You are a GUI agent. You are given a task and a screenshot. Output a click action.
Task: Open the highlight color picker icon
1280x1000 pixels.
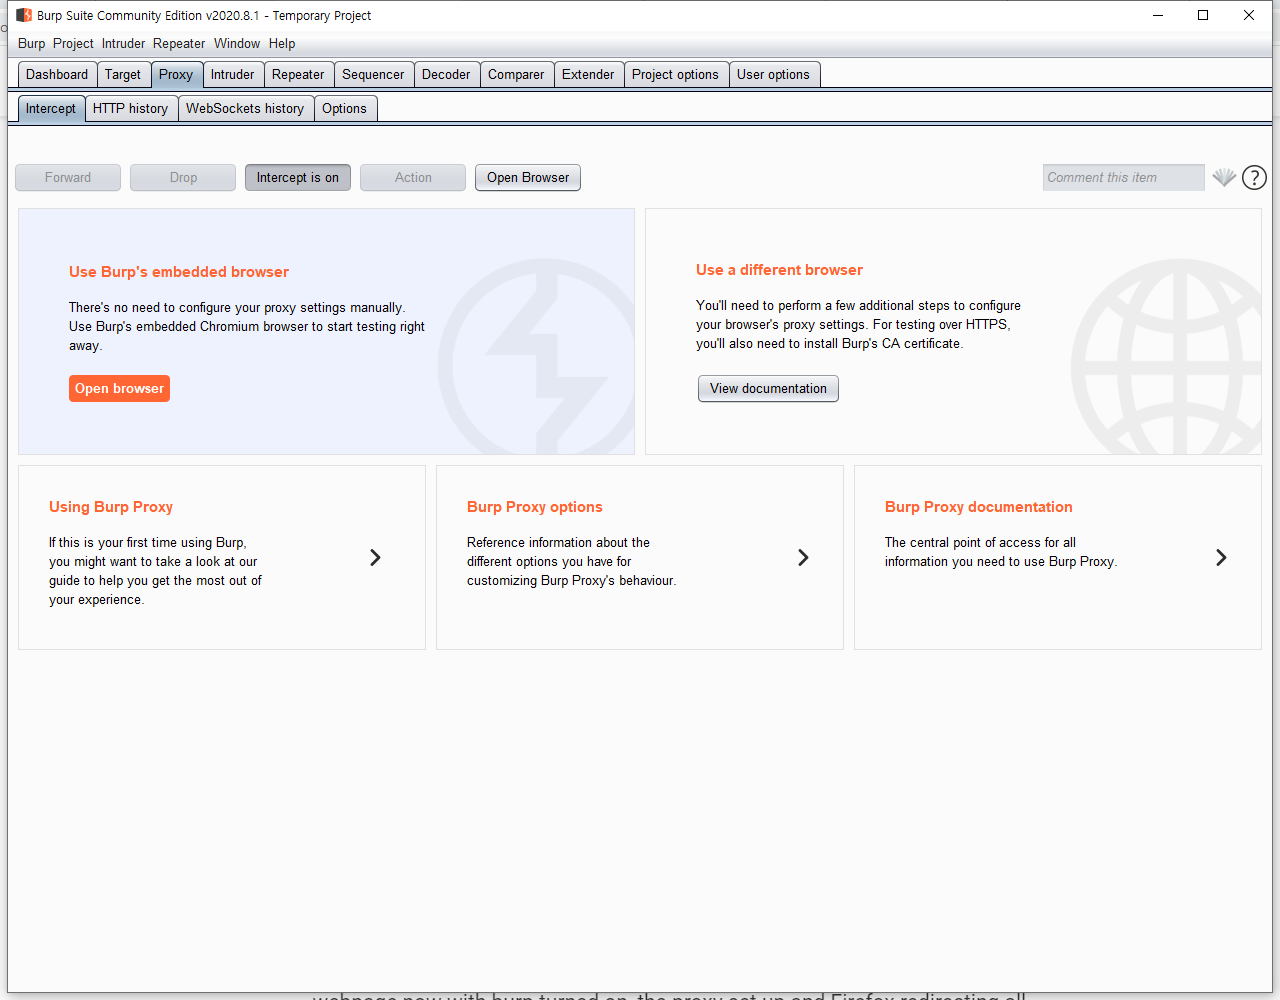point(1224,177)
